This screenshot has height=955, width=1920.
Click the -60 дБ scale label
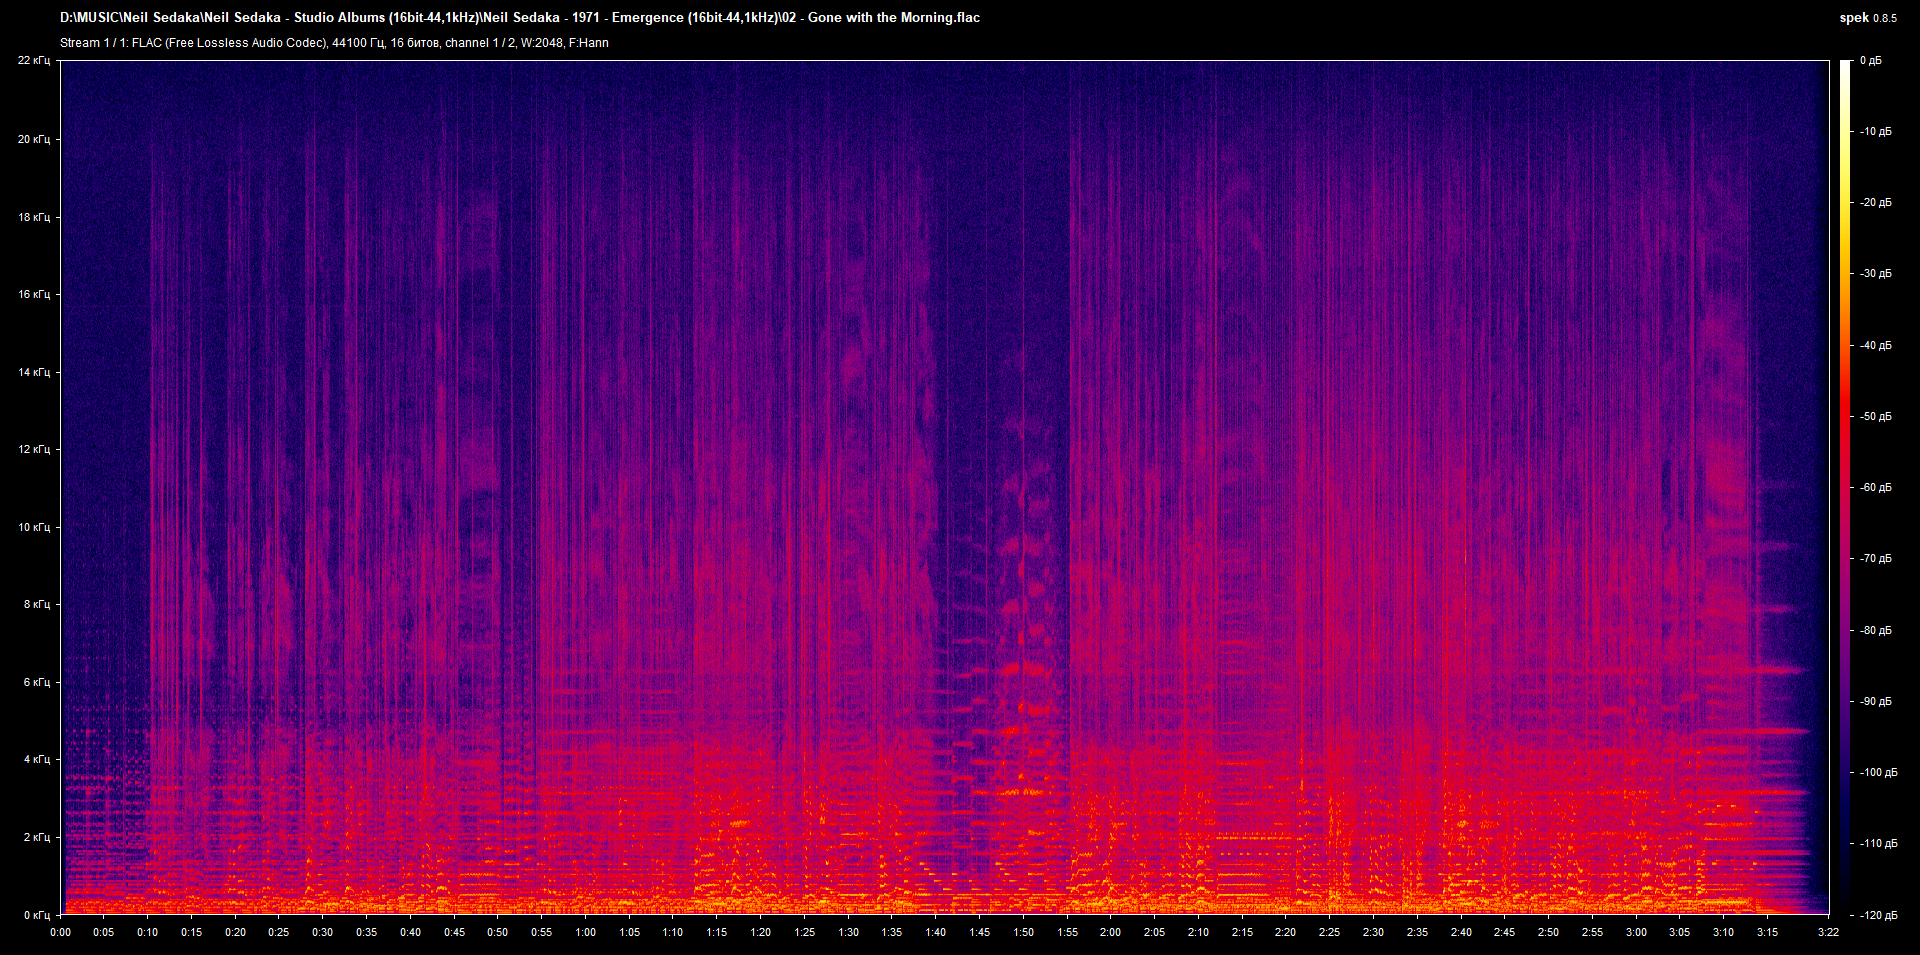[x=1875, y=488]
